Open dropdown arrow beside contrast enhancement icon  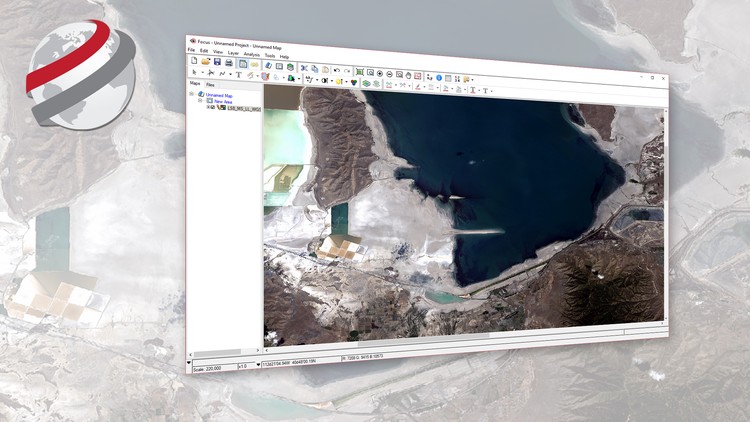(x=331, y=81)
